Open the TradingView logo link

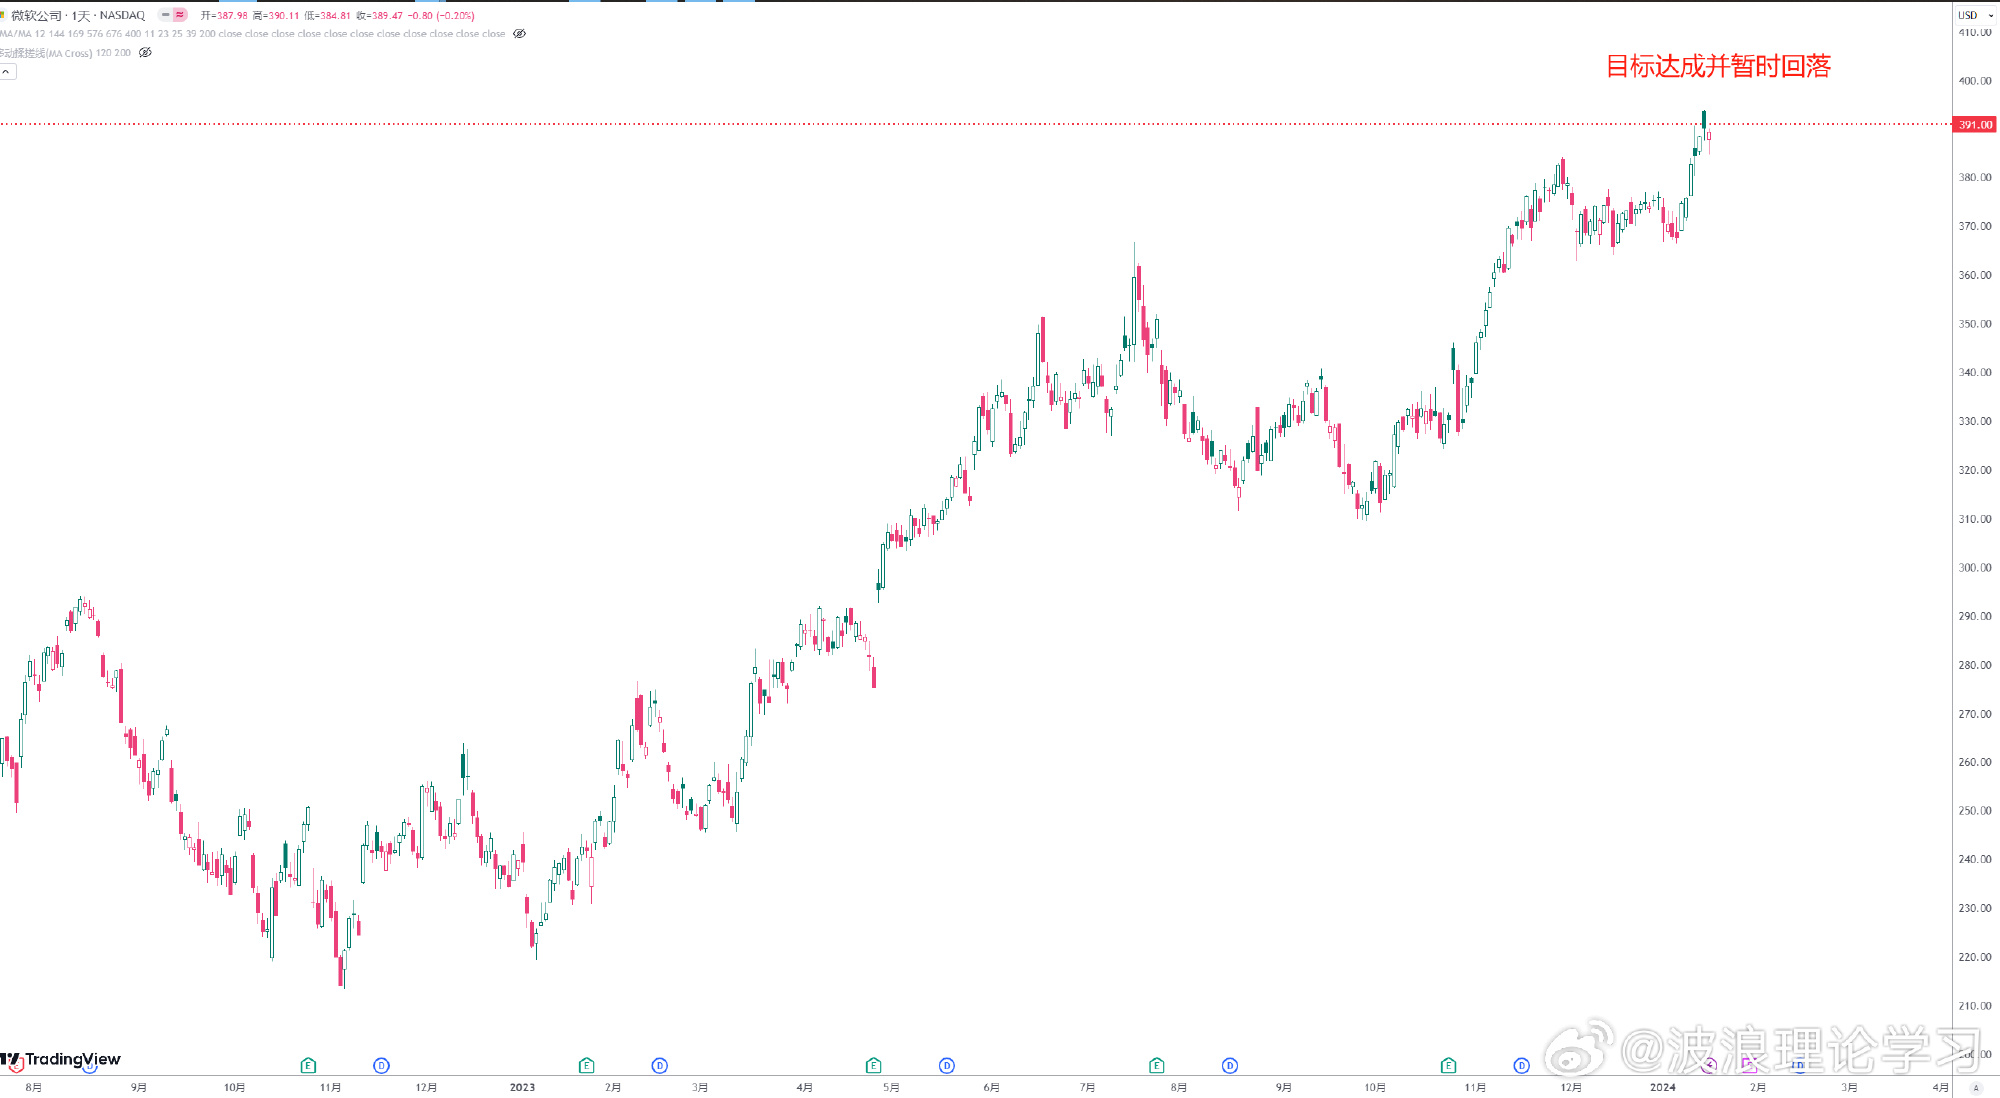click(61, 1059)
